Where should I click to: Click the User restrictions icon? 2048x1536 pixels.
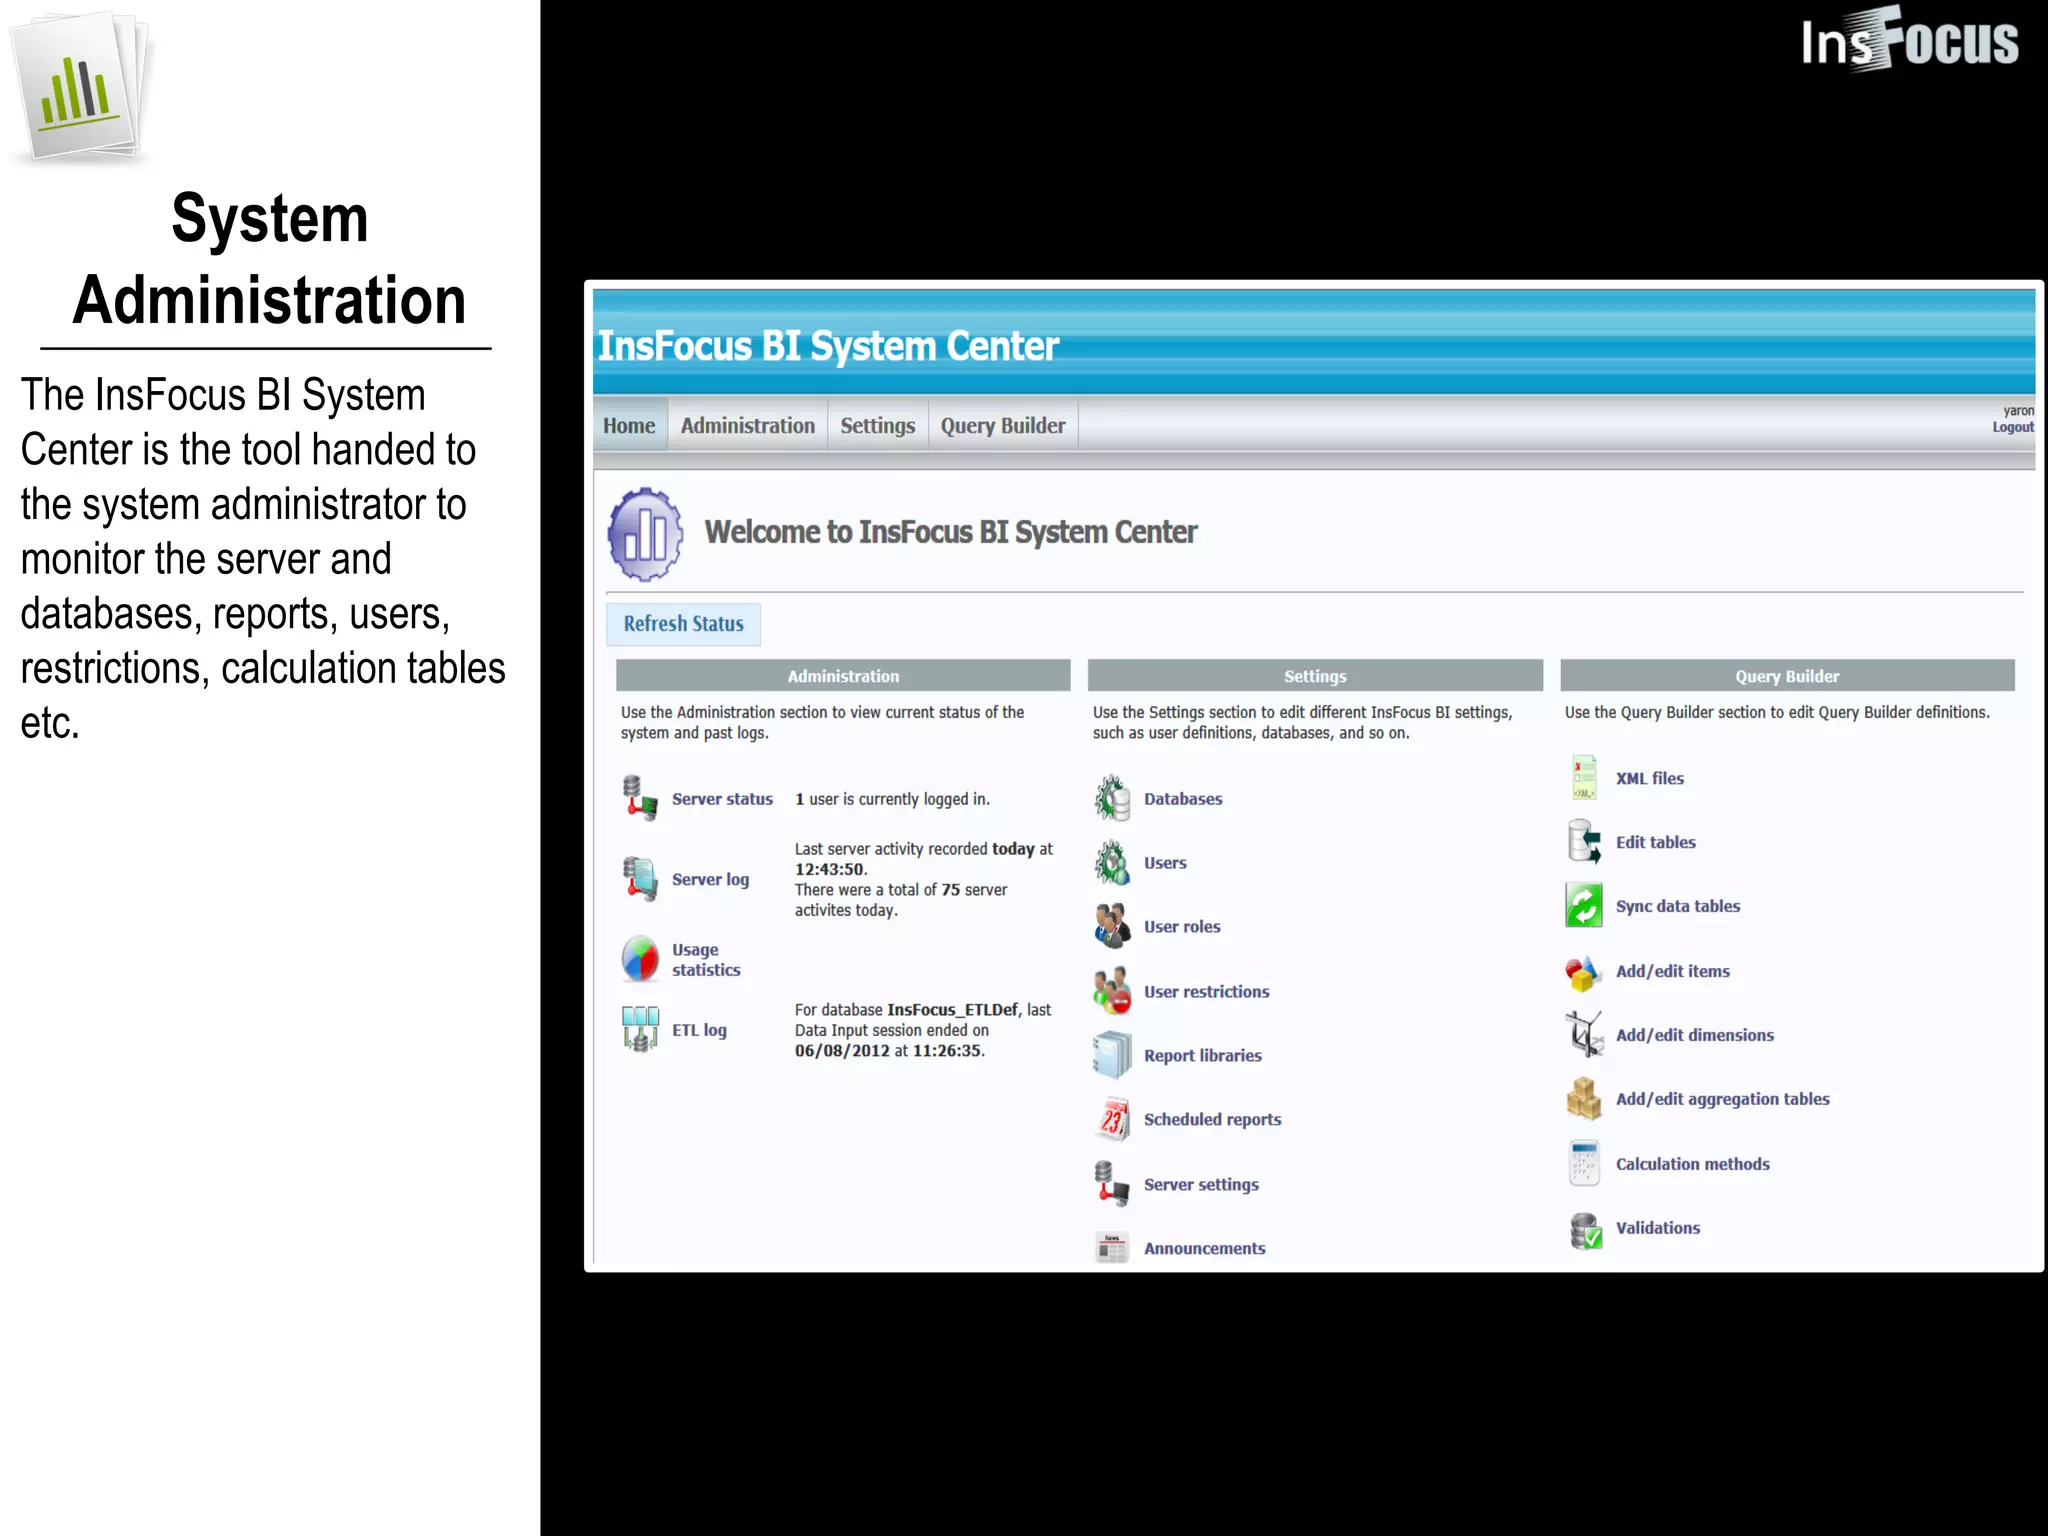(1112, 990)
